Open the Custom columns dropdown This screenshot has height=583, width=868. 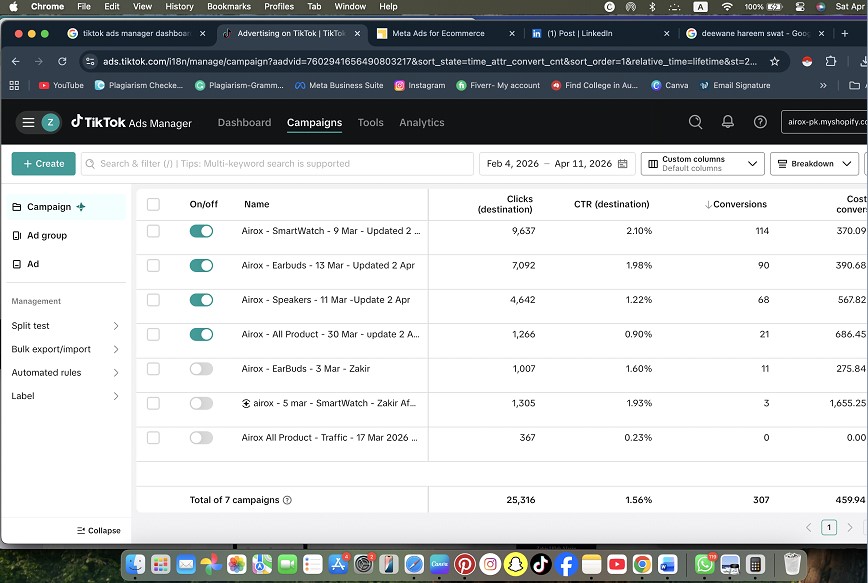(702, 164)
